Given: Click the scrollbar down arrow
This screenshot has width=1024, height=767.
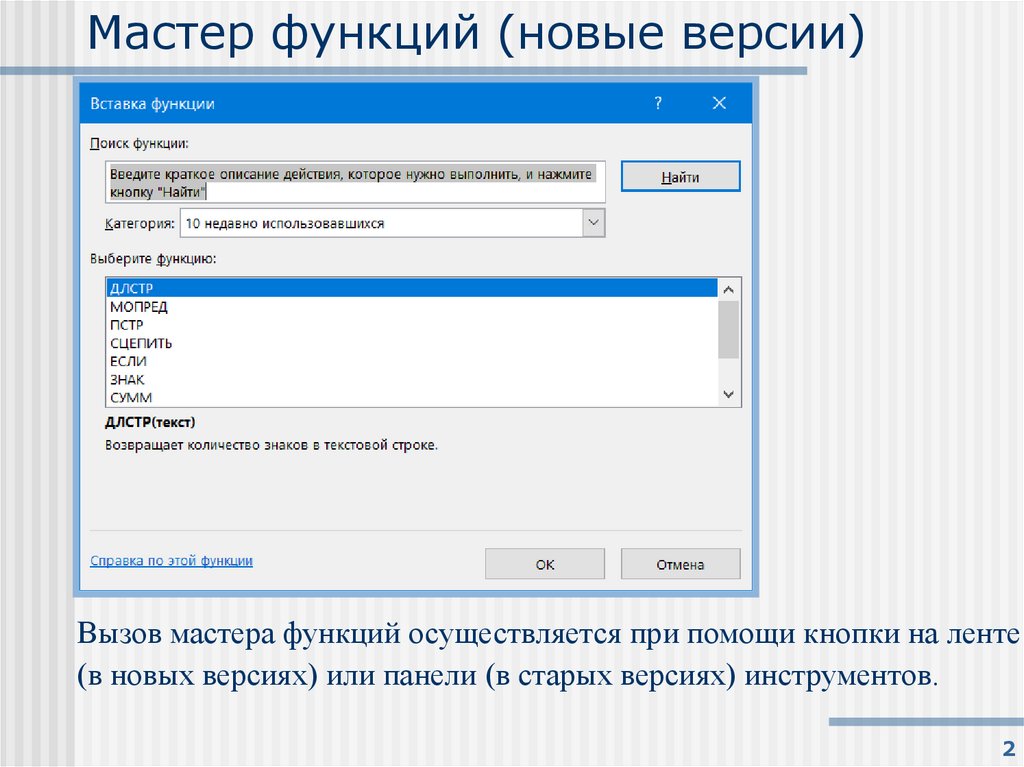Looking at the screenshot, I should click(x=729, y=393).
